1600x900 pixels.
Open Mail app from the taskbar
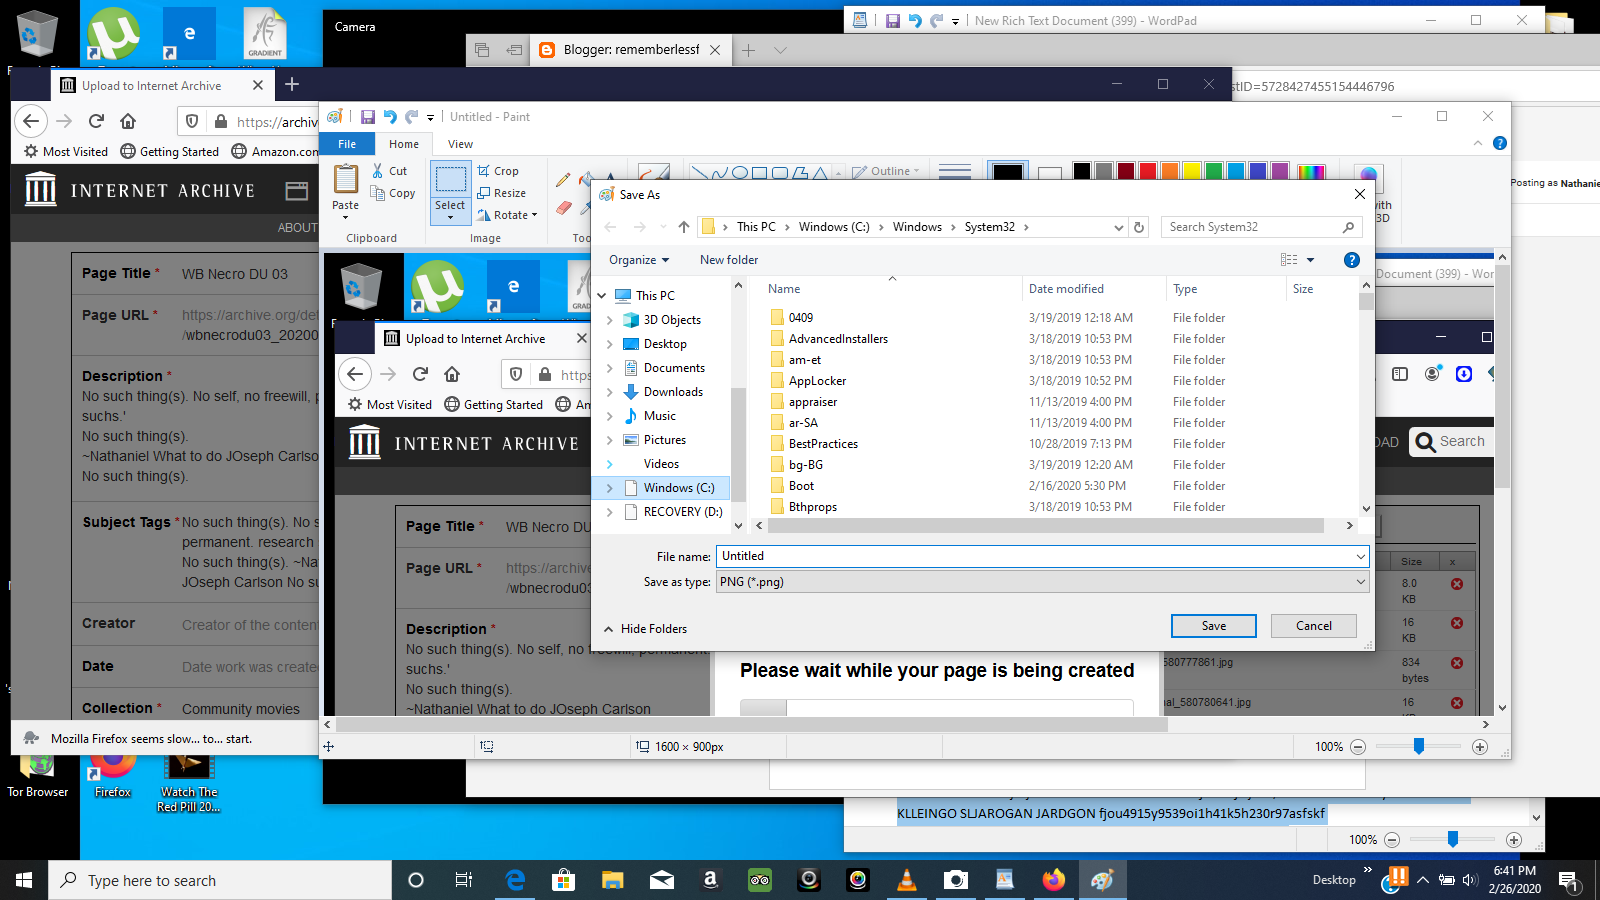(x=662, y=880)
